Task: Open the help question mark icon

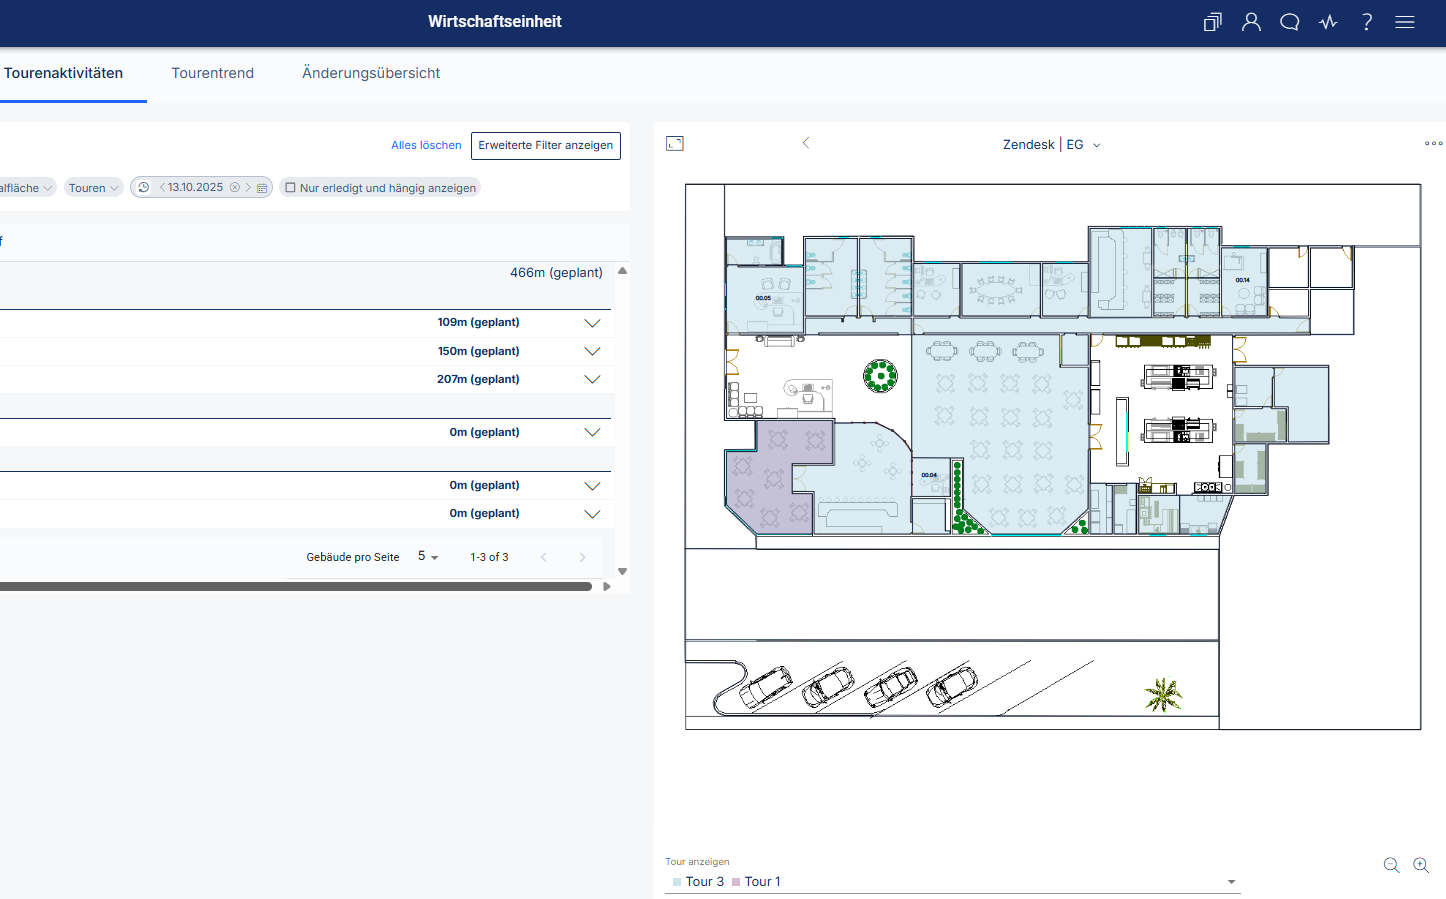Action: point(1367,22)
